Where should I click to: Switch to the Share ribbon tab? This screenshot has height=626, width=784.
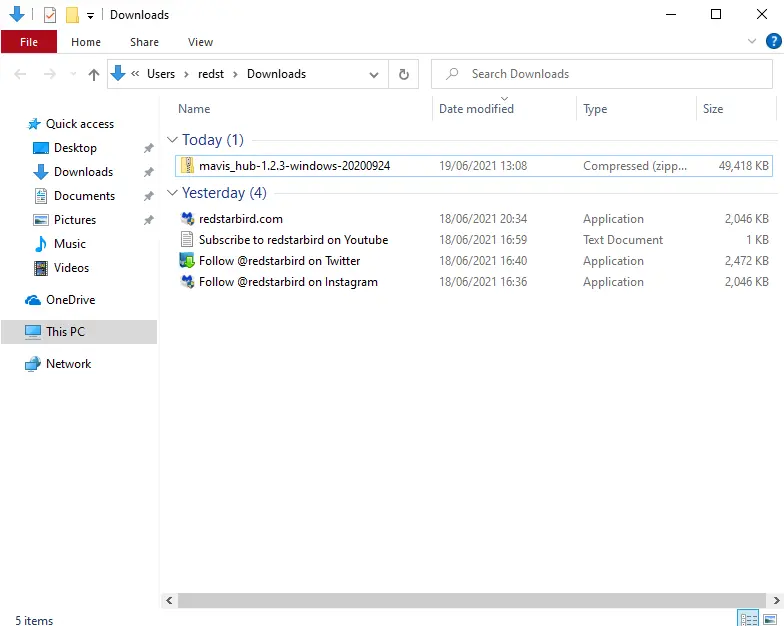click(x=144, y=42)
